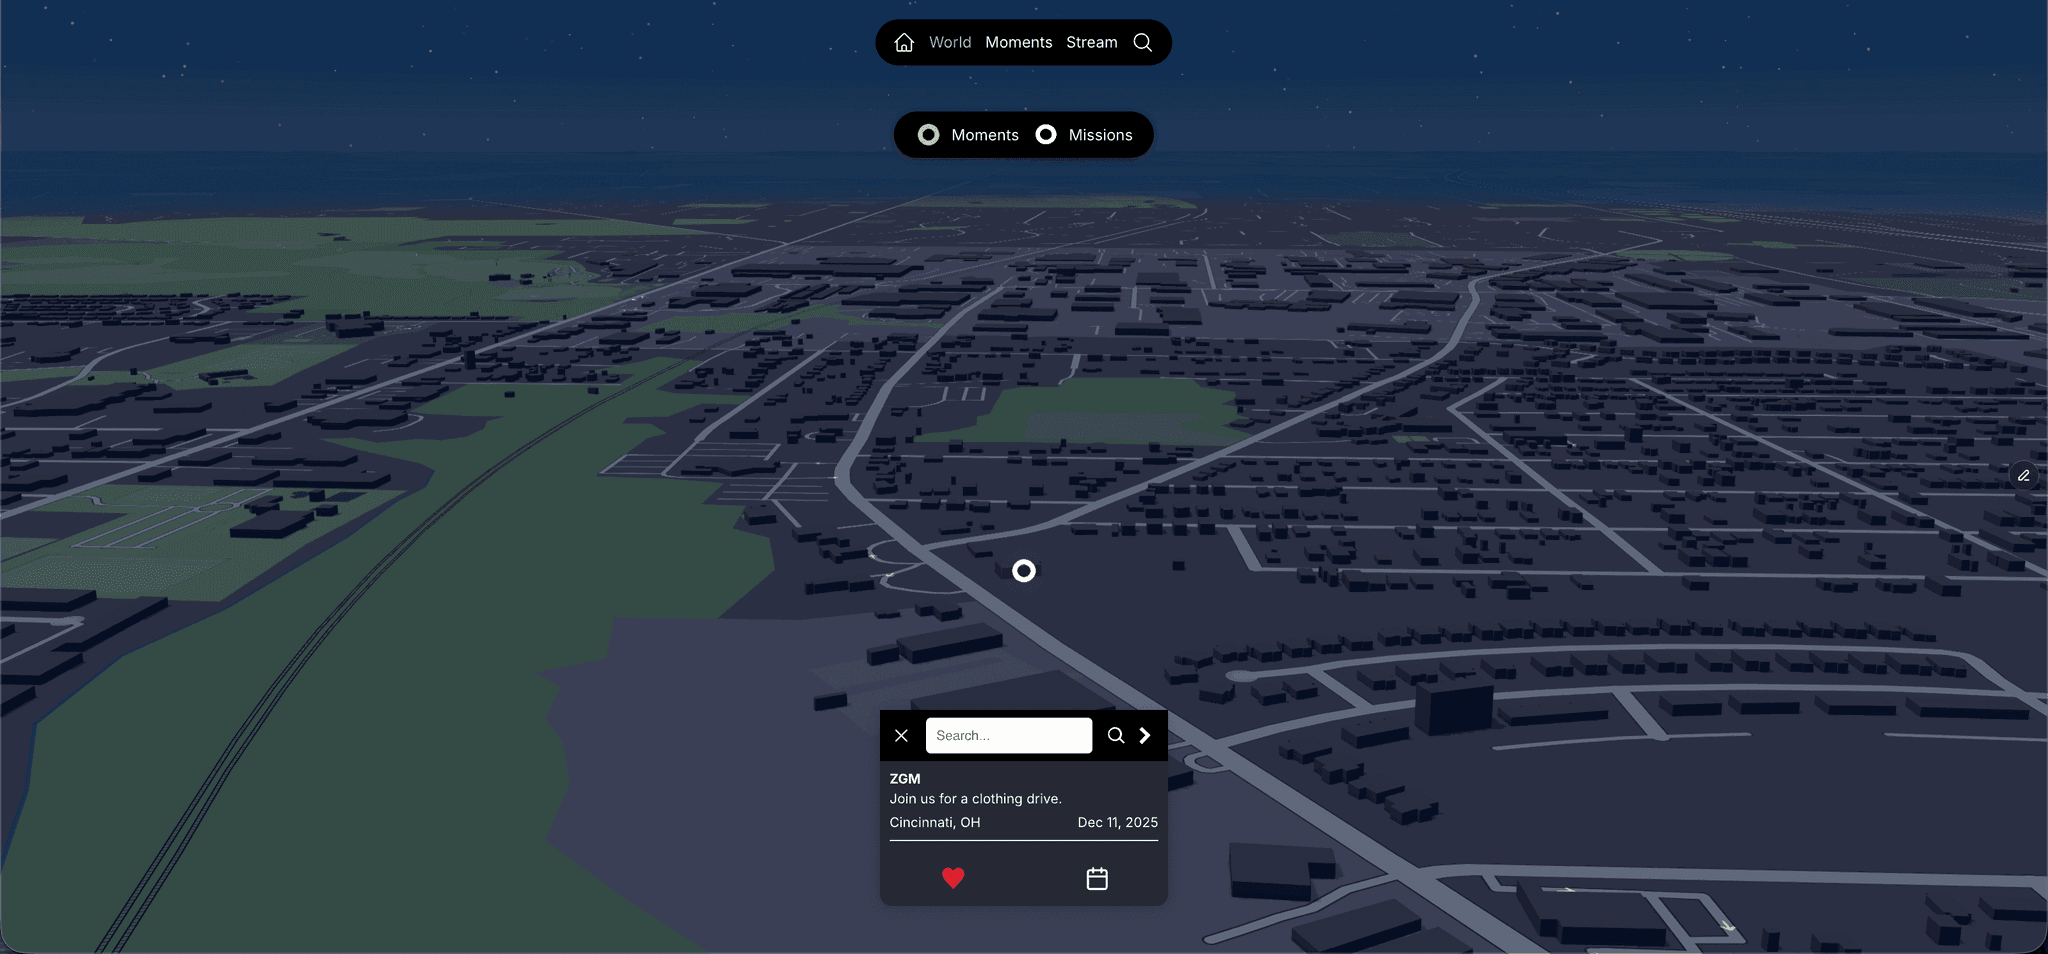2048x954 pixels.
Task: Like the mission with red heart
Action: tap(953, 878)
